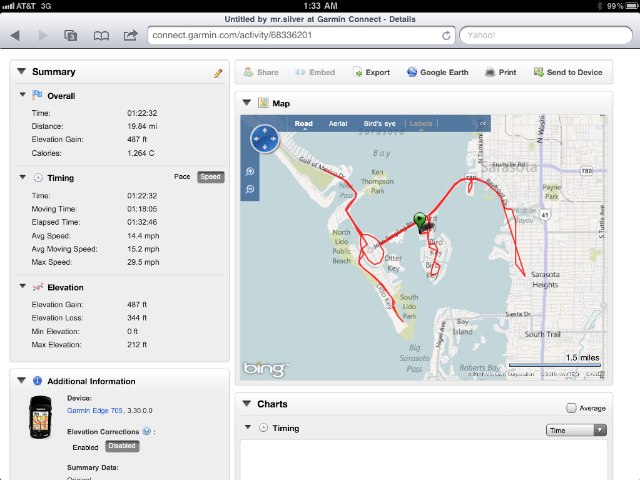Set Elevation Corrections to Enabled
Screen dimensions: 640x480
[85, 447]
